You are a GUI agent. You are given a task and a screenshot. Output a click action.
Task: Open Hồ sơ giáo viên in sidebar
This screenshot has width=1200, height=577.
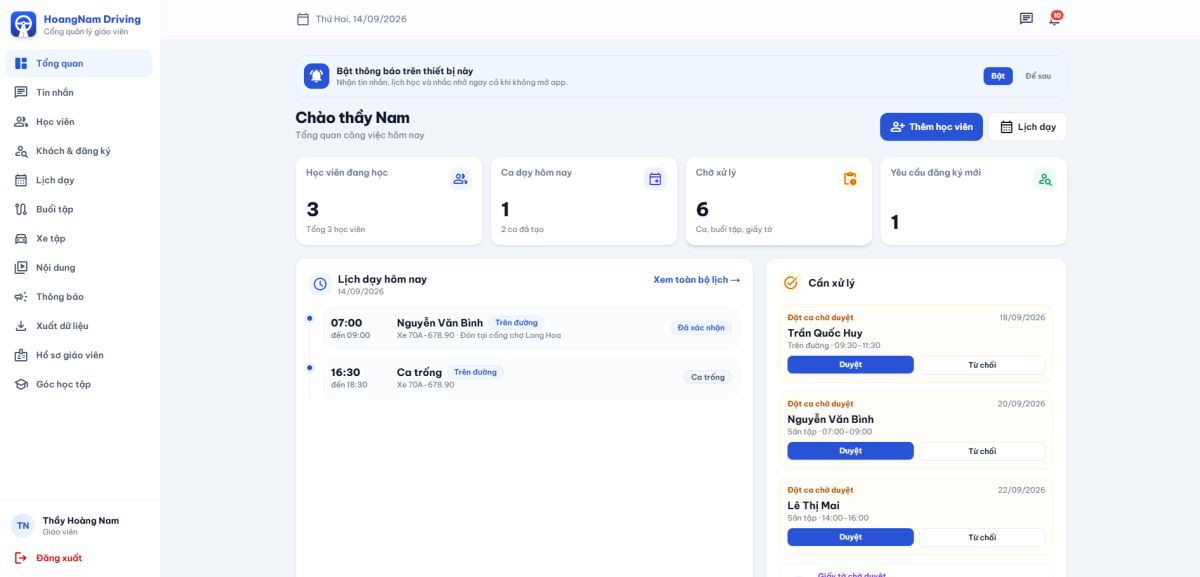[79, 355]
